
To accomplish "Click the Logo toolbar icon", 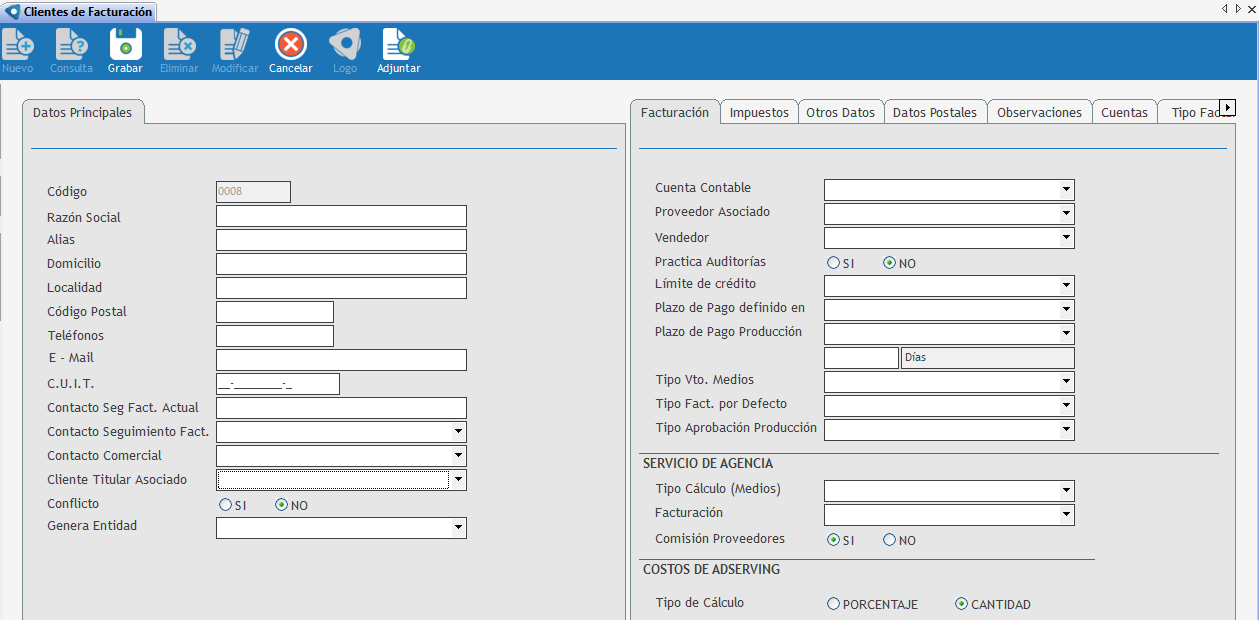I will [344, 45].
